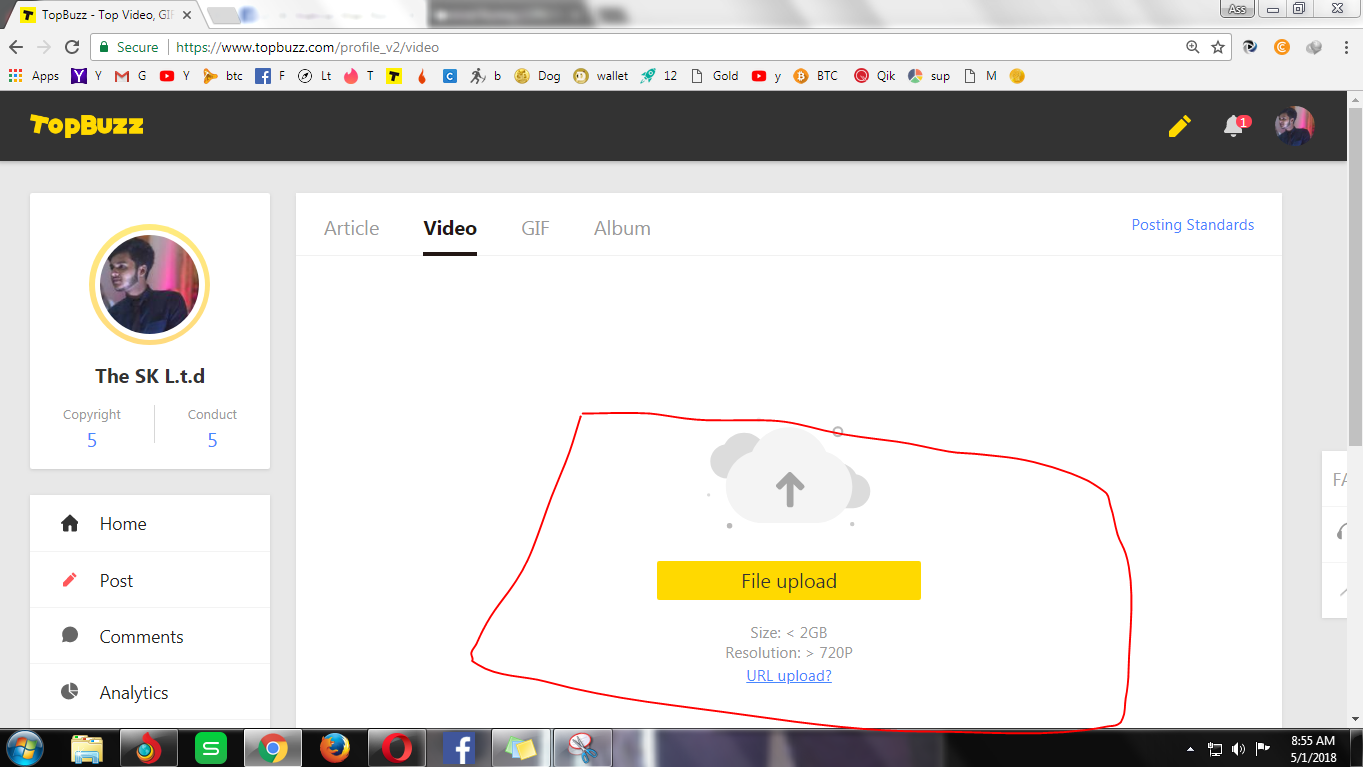Reload the page using refresh icon
The width and height of the screenshot is (1363, 767).
coord(72,47)
